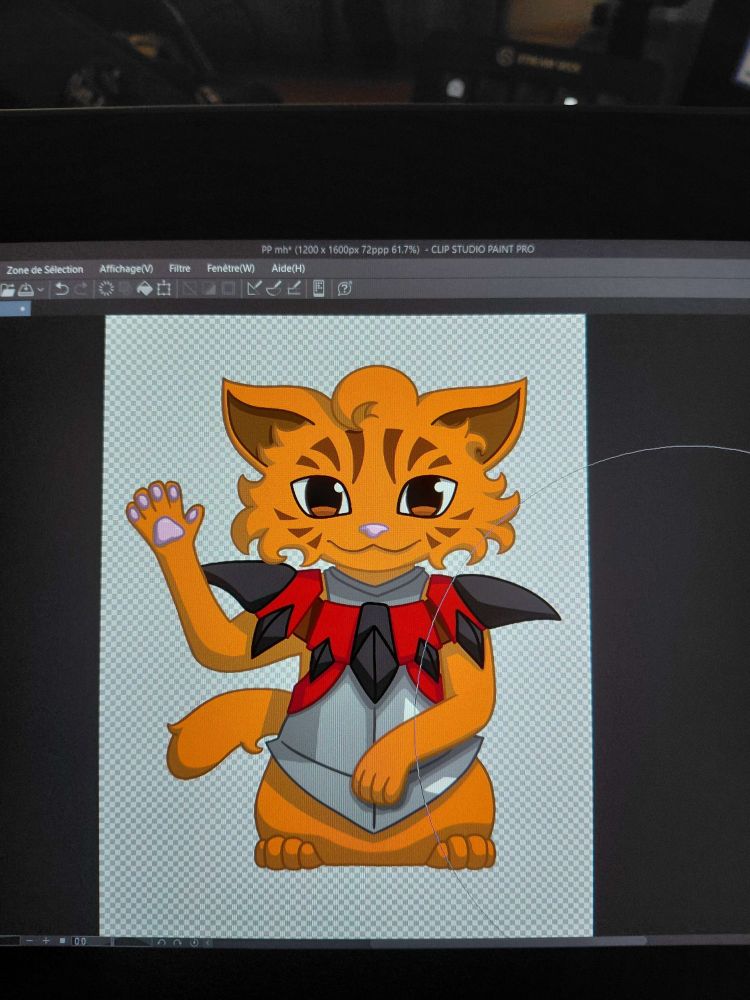Open the Zone de Sélection menu
This screenshot has width=750, height=1000.
(x=45, y=270)
